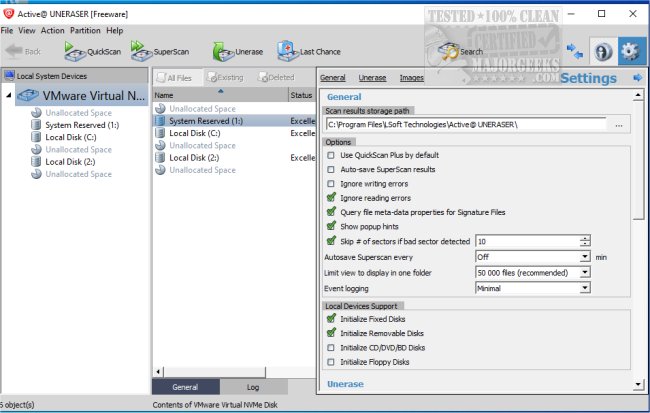Screen dimensions: 650x413
Task: Toggle Query file meta-data properties option
Action: (x=331, y=212)
